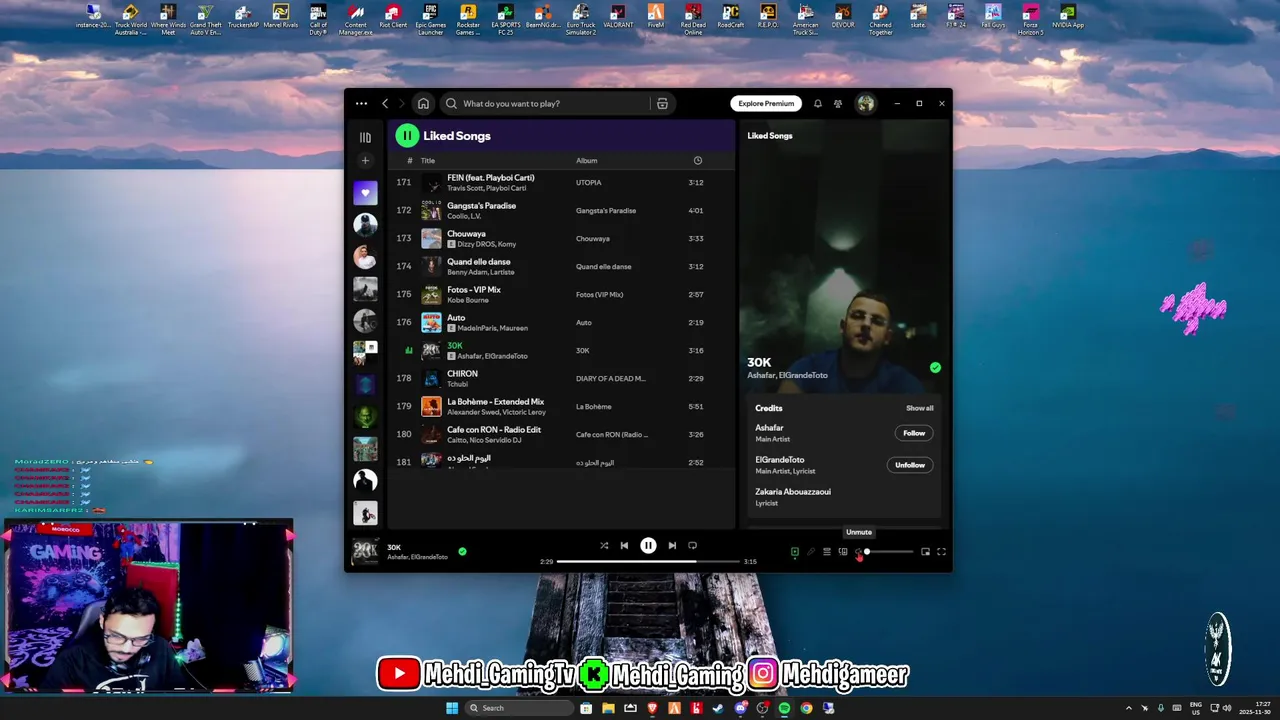
Task: Unmute the volume speaker icon
Action: pos(858,552)
